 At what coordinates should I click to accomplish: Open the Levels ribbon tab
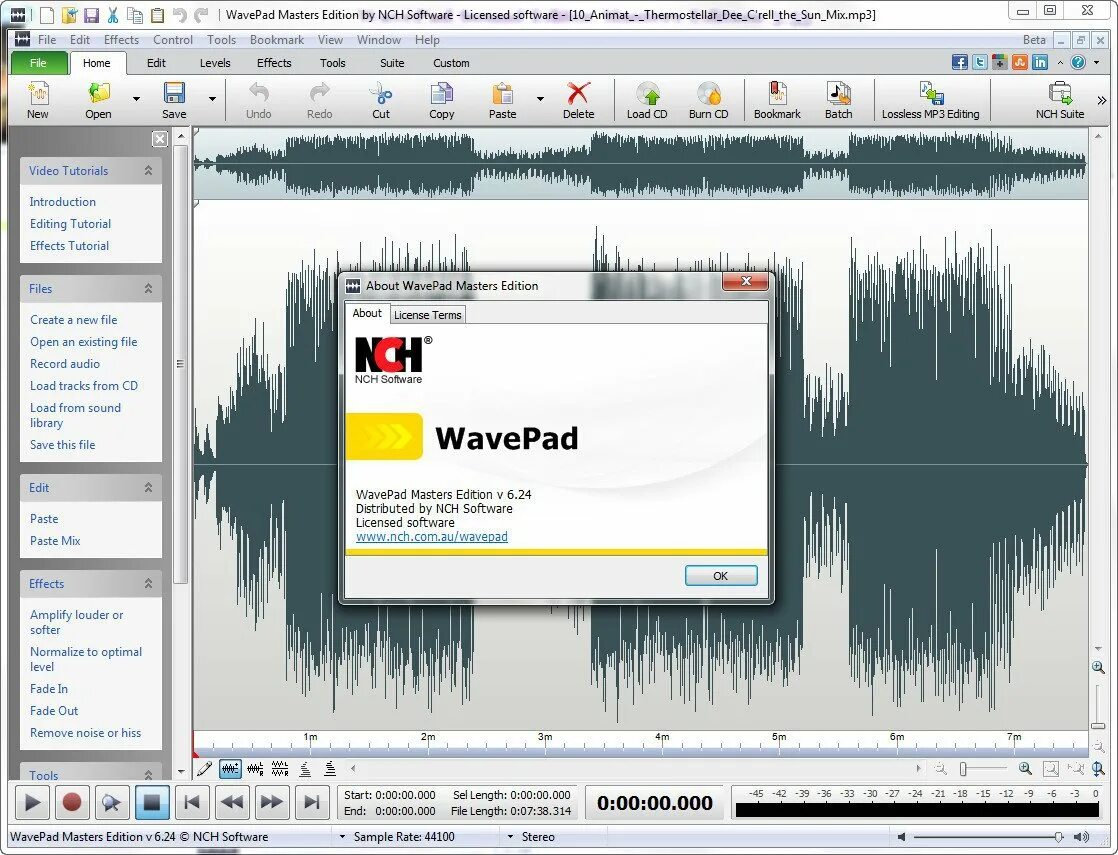pyautogui.click(x=215, y=63)
